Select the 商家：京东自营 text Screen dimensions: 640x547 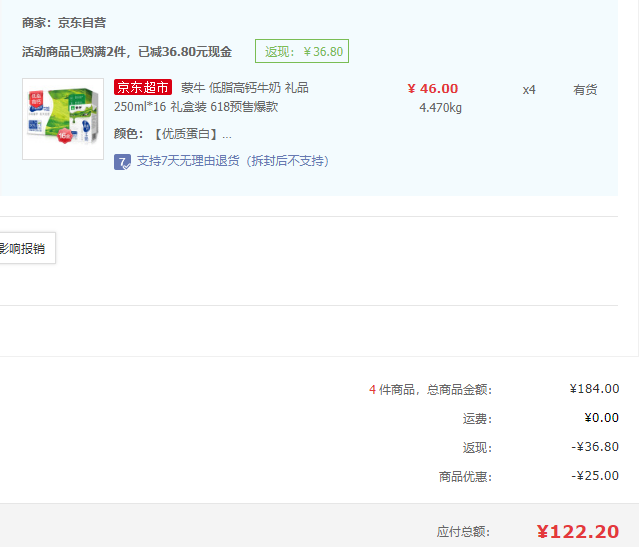click(64, 23)
